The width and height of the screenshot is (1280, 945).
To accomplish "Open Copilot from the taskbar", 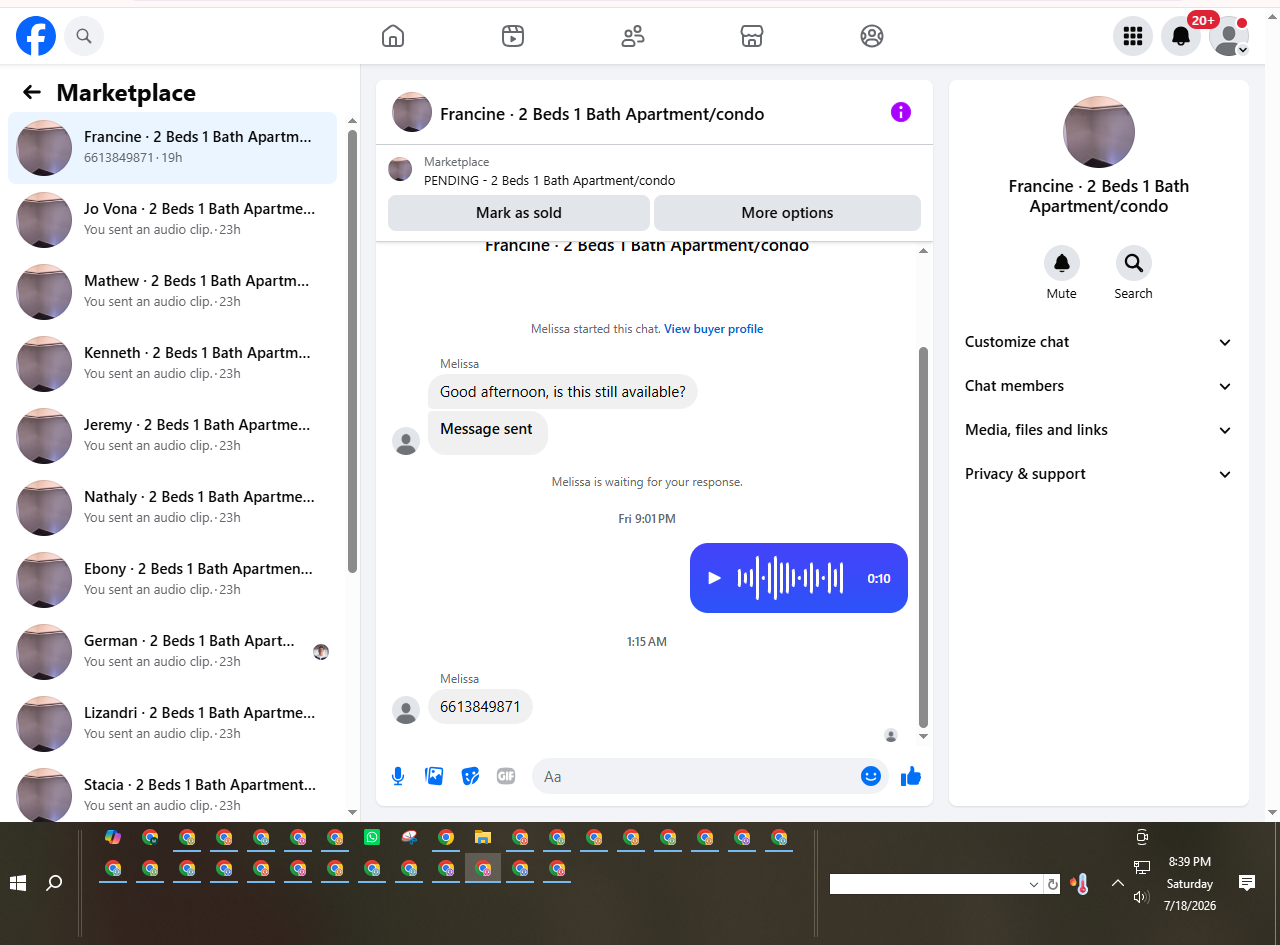I will pos(113,837).
